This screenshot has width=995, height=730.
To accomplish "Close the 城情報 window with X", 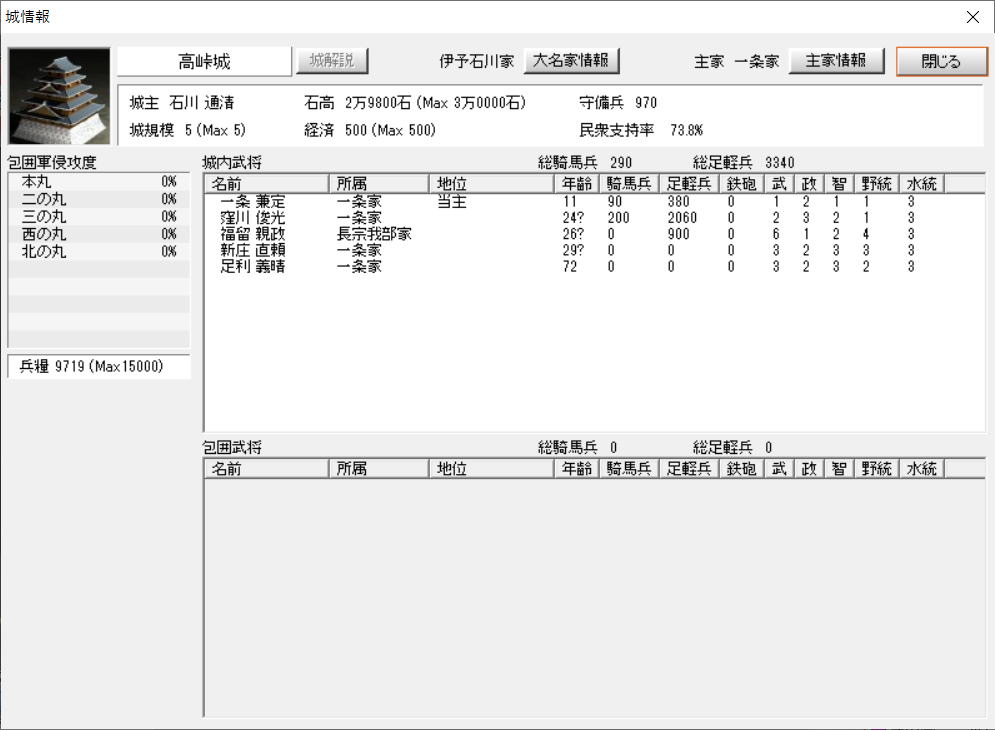I will tap(973, 17).
